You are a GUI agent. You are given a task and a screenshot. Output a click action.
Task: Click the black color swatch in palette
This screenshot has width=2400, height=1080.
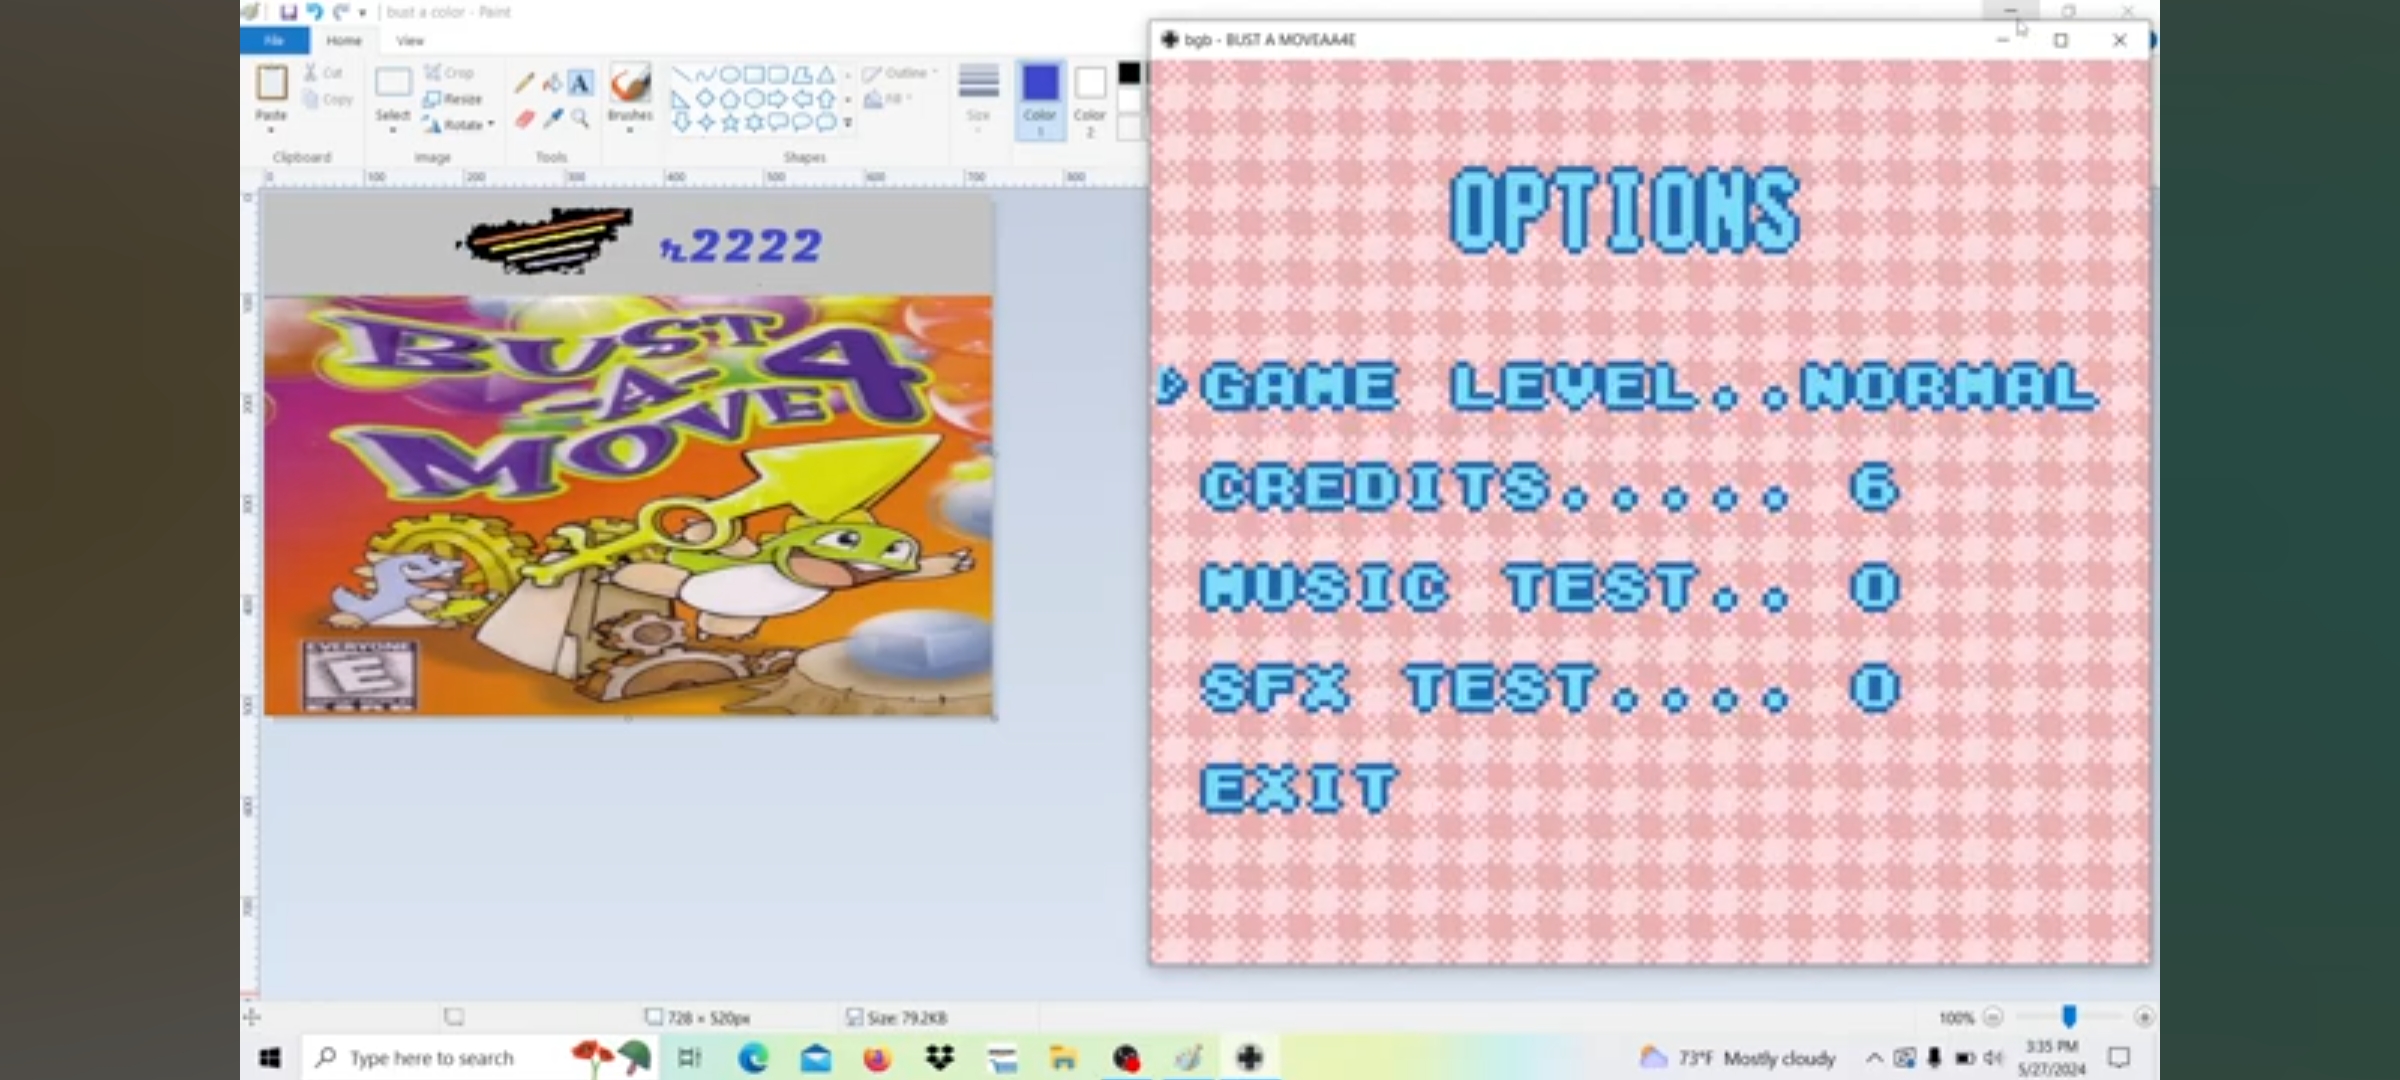pyautogui.click(x=1129, y=73)
